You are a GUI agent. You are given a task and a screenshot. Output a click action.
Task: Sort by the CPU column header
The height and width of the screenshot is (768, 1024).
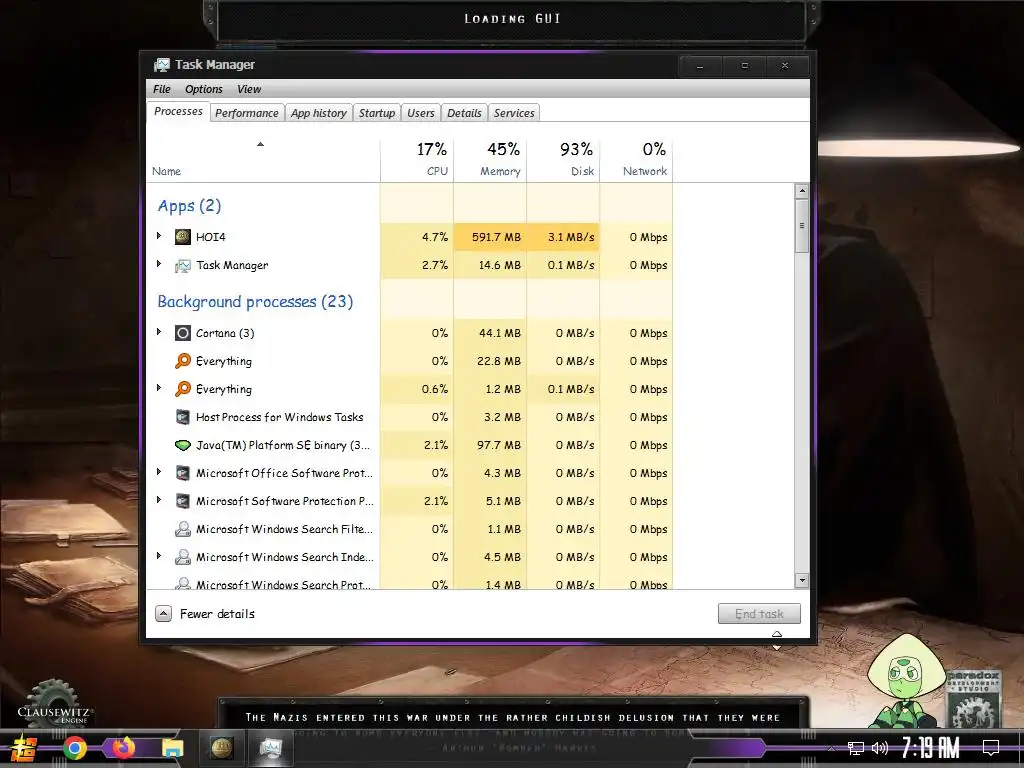pyautogui.click(x=417, y=160)
